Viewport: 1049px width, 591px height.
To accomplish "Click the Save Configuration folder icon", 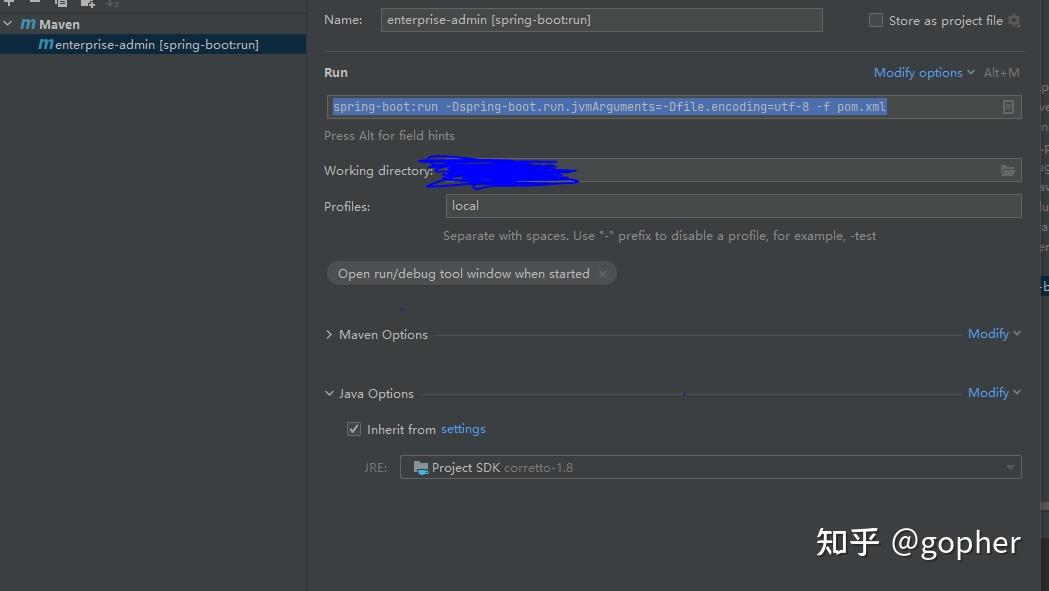I will [87, 4].
